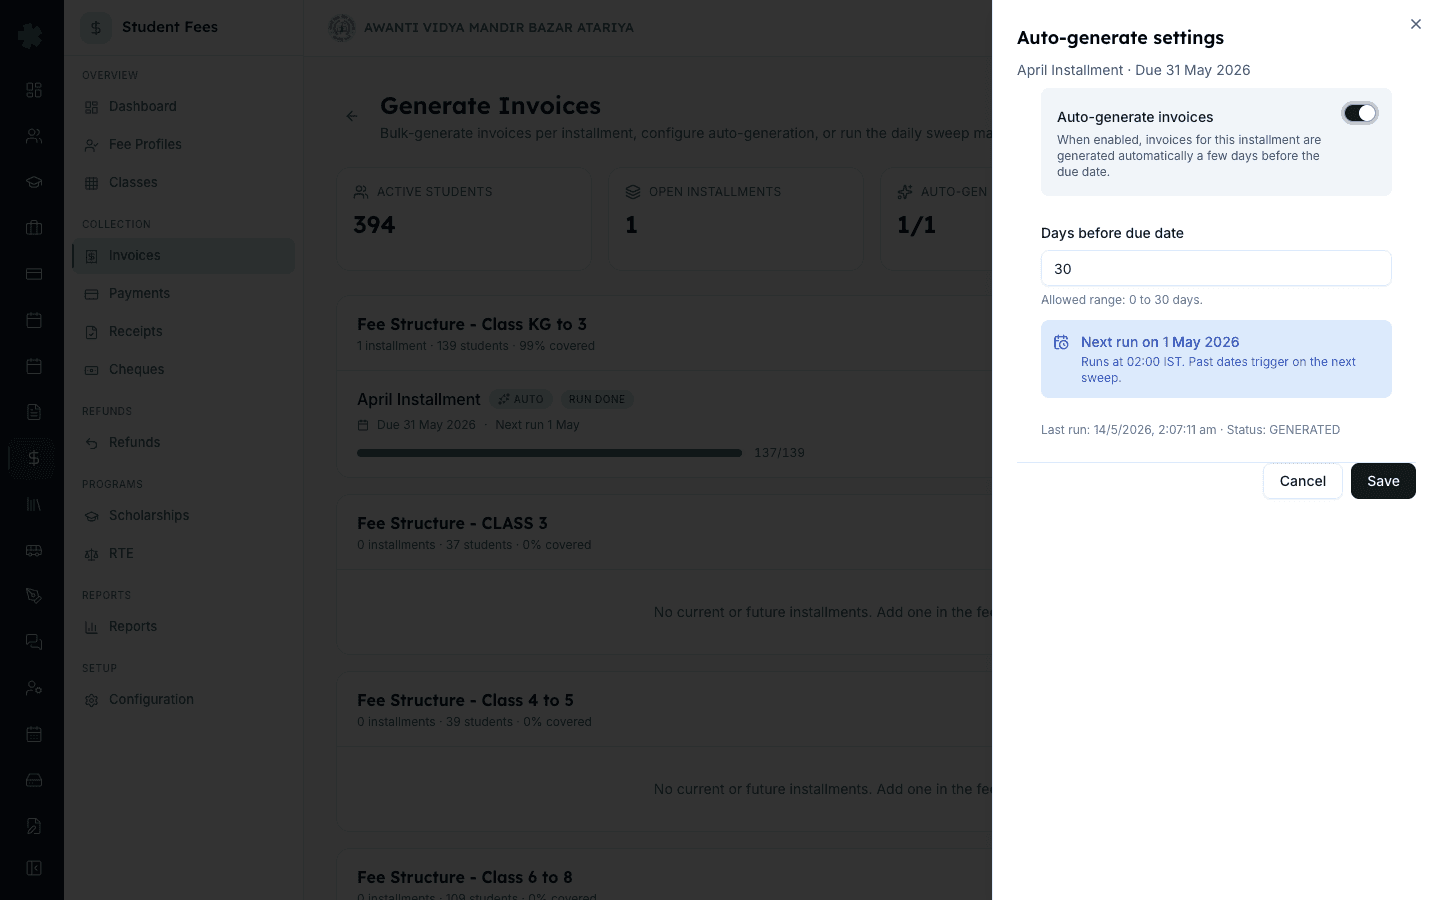Open the library books icon in the rail
Image resolution: width=1440 pixels, height=900 pixels.
coord(34,504)
